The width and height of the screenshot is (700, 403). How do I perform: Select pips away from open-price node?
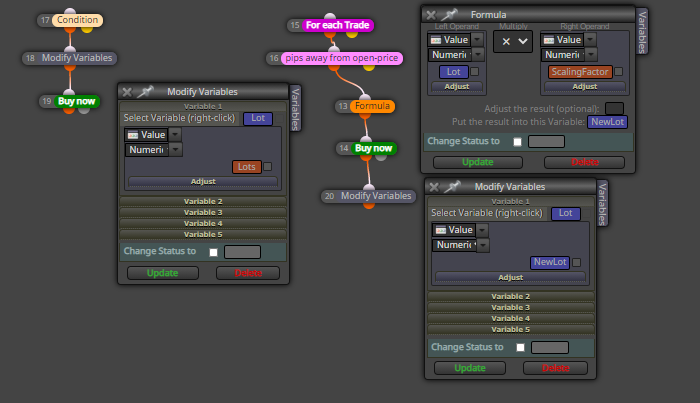coord(342,58)
